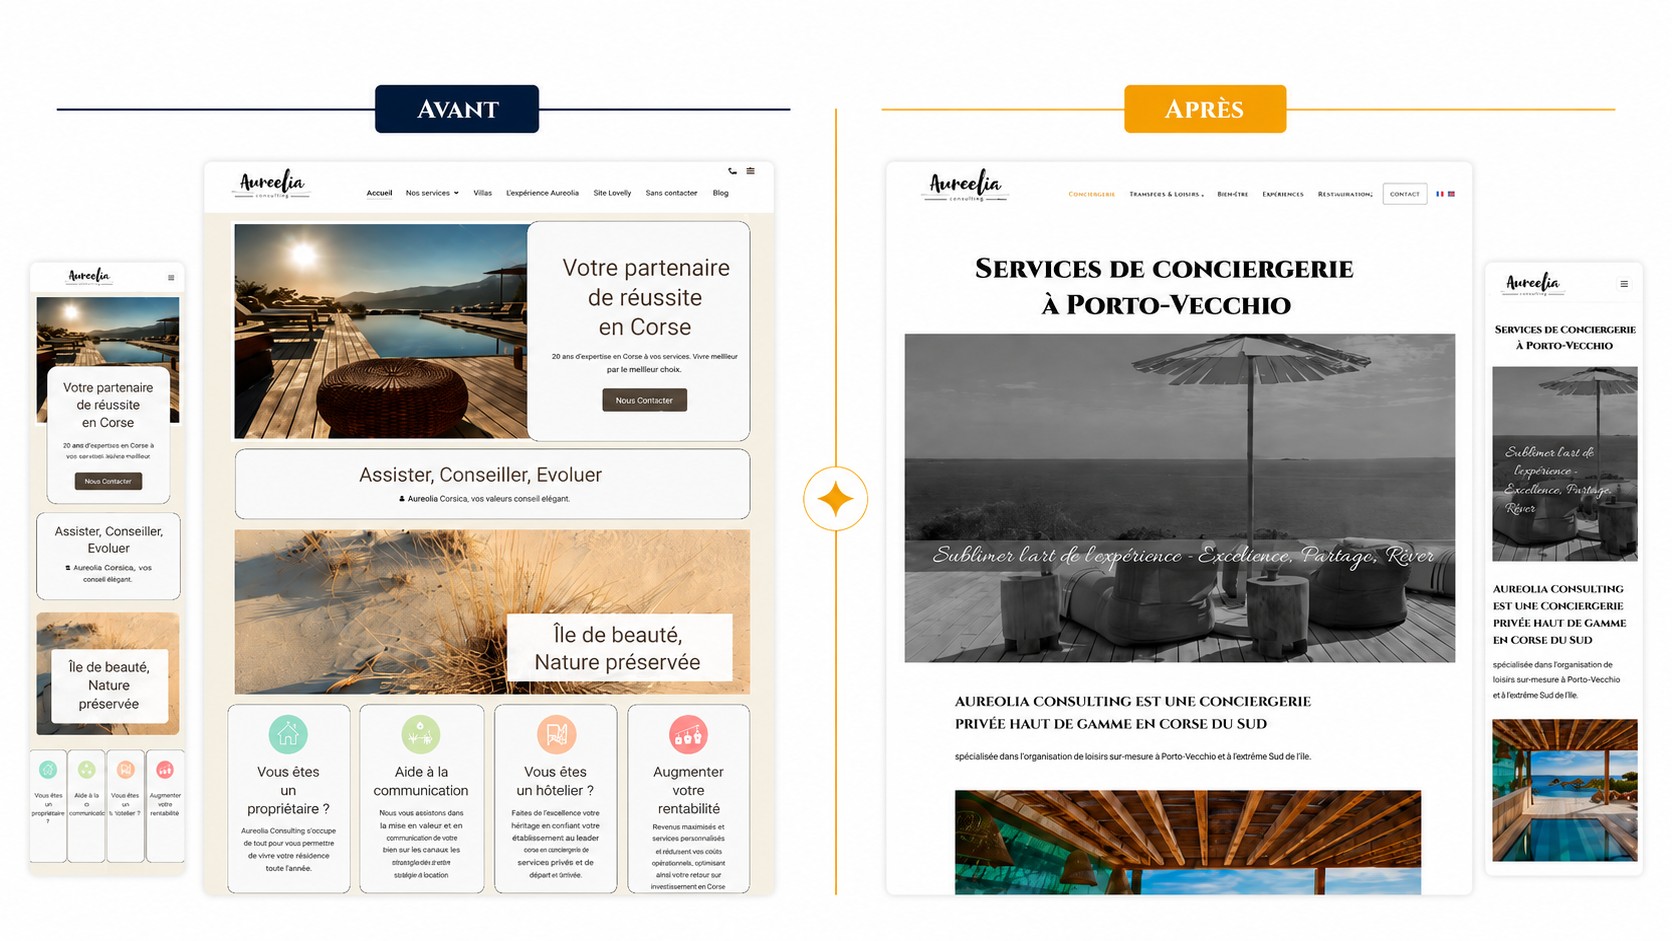The image size is (1672, 941).
Task: Click the pool villa image in Après mobile preview
Action: (1565, 790)
